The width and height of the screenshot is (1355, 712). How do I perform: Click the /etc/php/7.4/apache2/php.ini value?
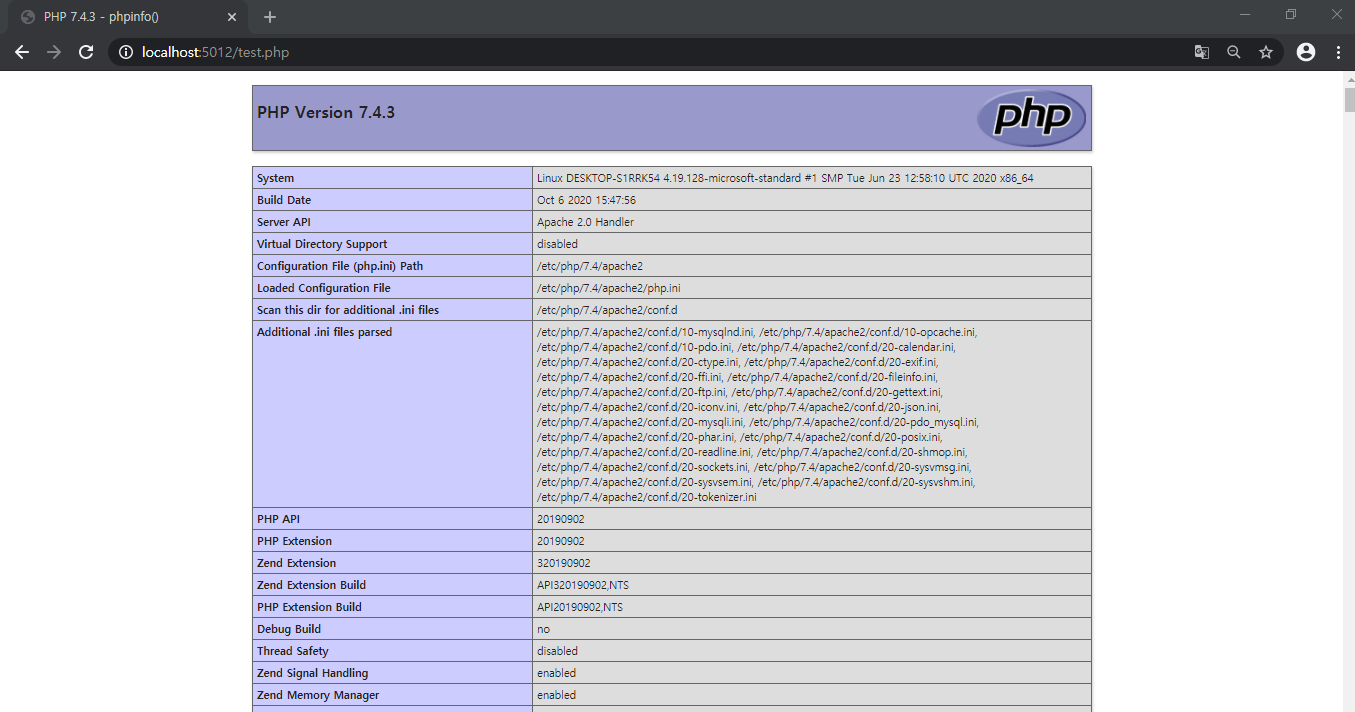tap(609, 288)
